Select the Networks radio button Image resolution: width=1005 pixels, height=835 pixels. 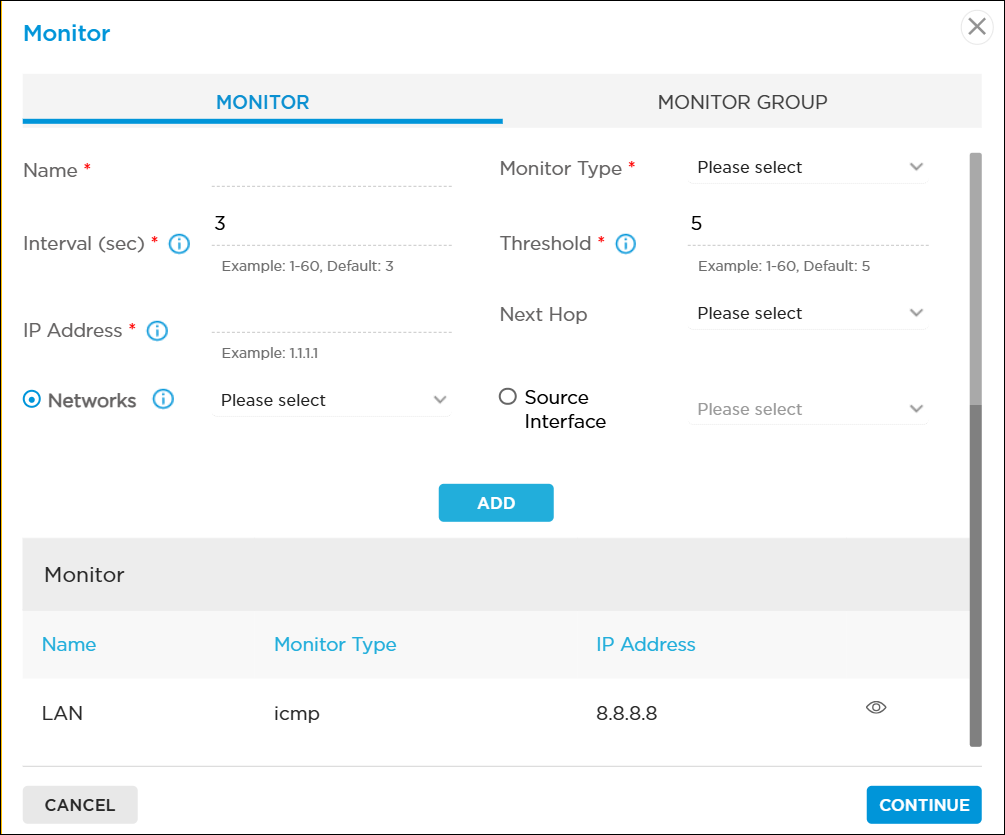click(32, 400)
